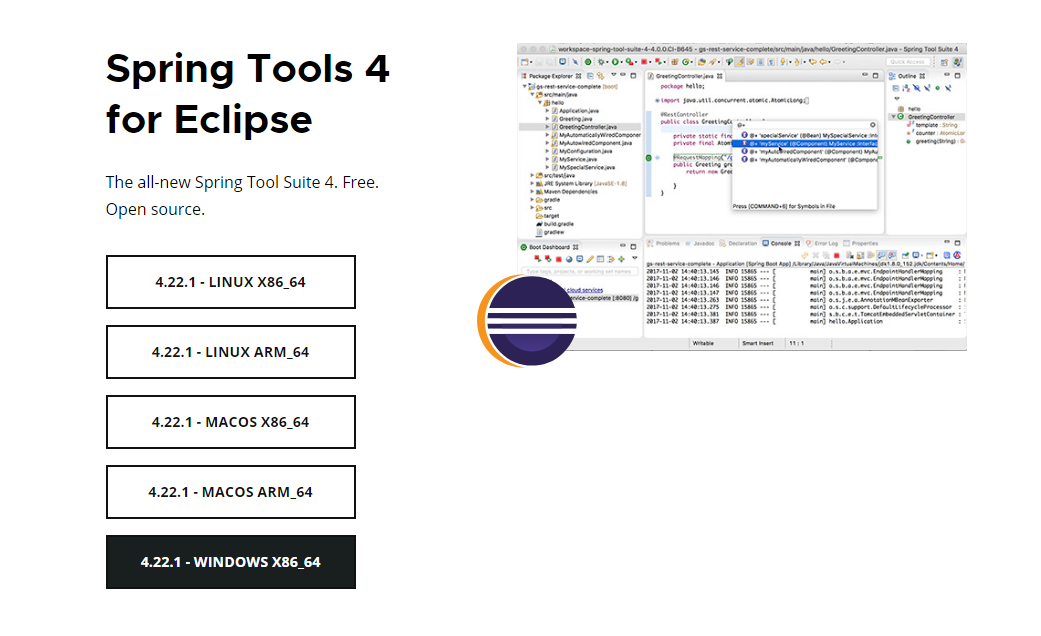The image size is (1041, 636).
Task: Open the Spring Tool Suite IDE screenshot image
Action: tap(742, 197)
